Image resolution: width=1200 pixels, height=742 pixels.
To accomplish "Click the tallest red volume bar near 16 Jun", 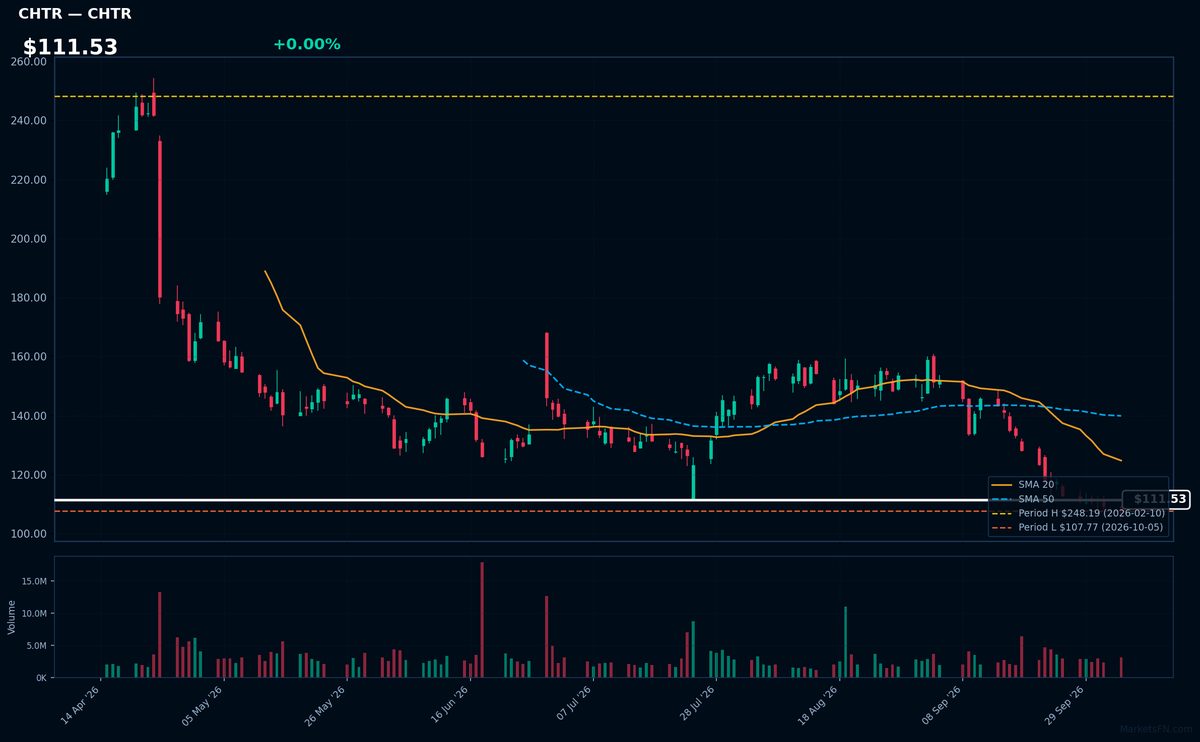I will [x=482, y=620].
